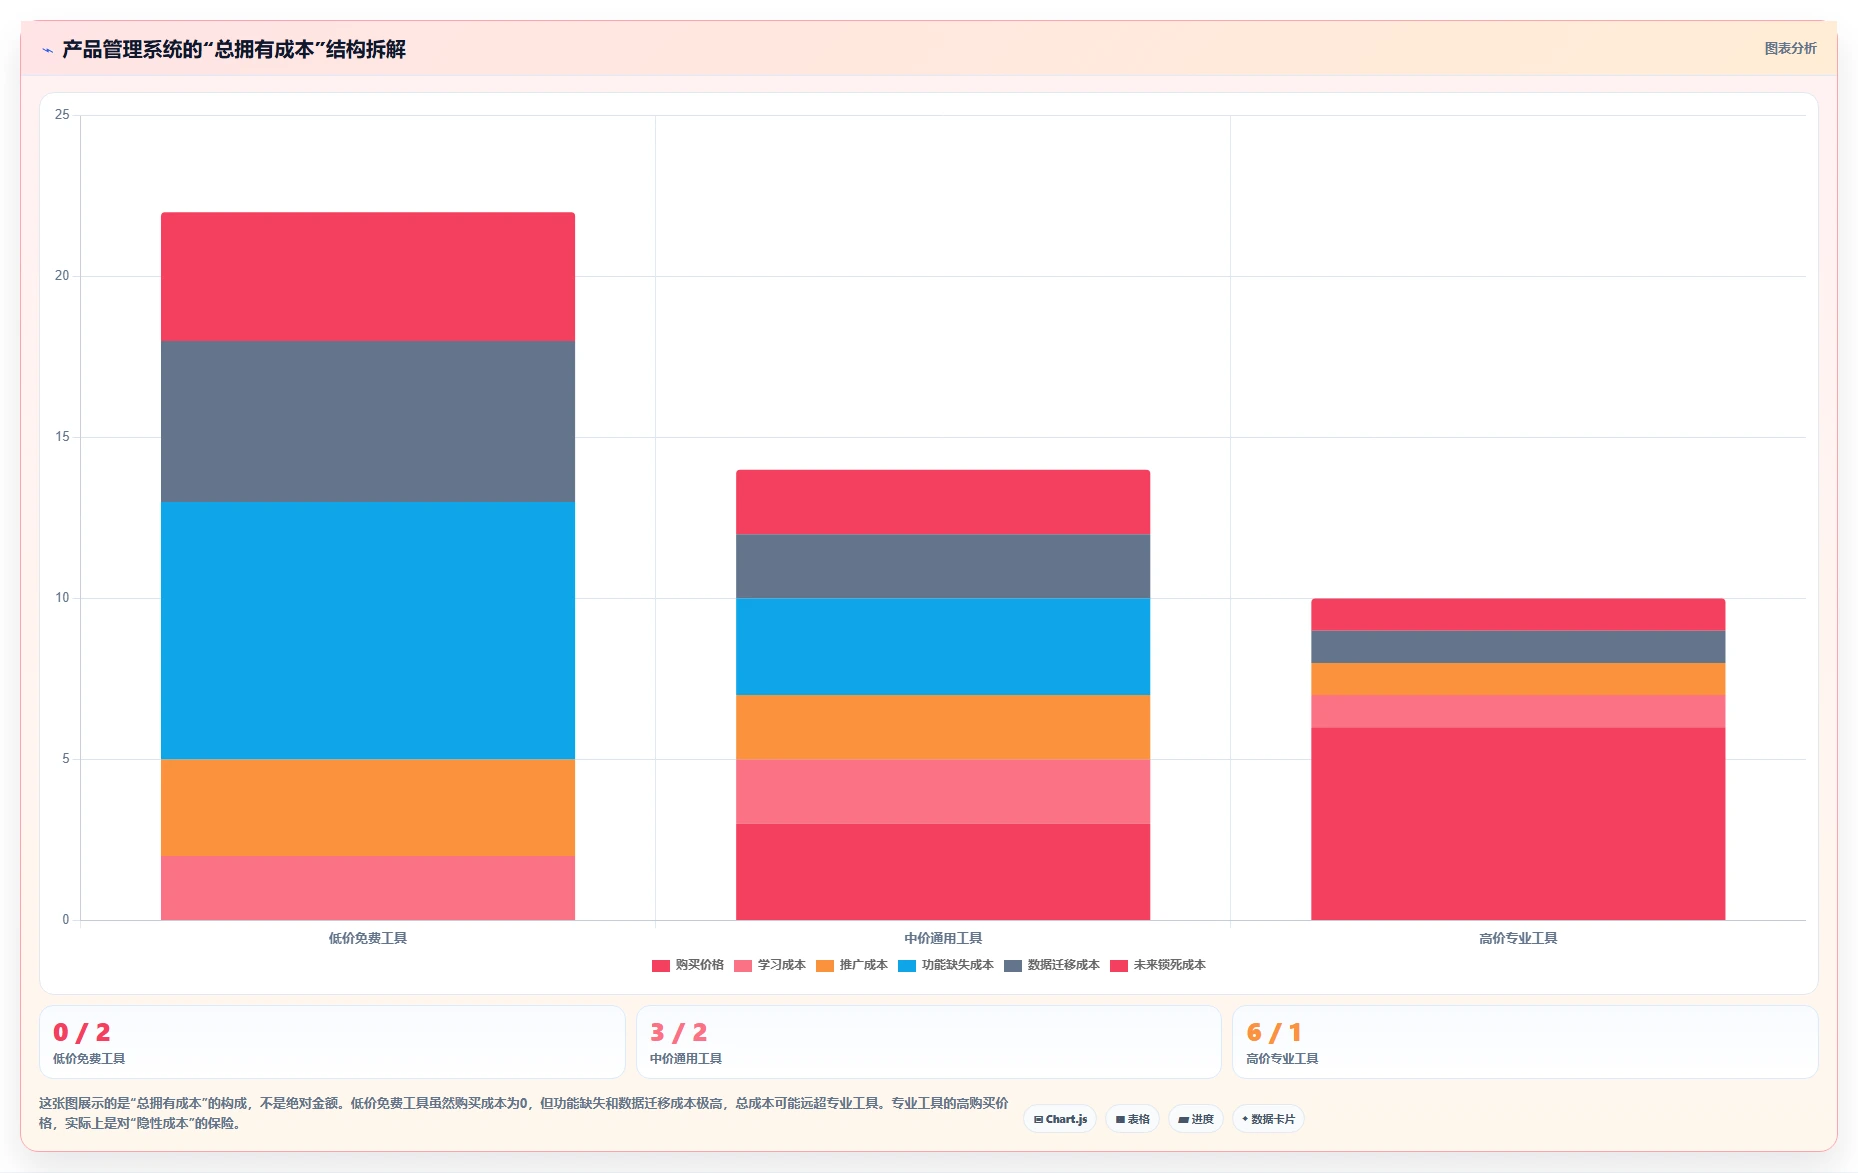Image resolution: width=1858 pixels, height=1173 pixels.
Task: Click y-axis tick label 15
Action: click(x=62, y=437)
